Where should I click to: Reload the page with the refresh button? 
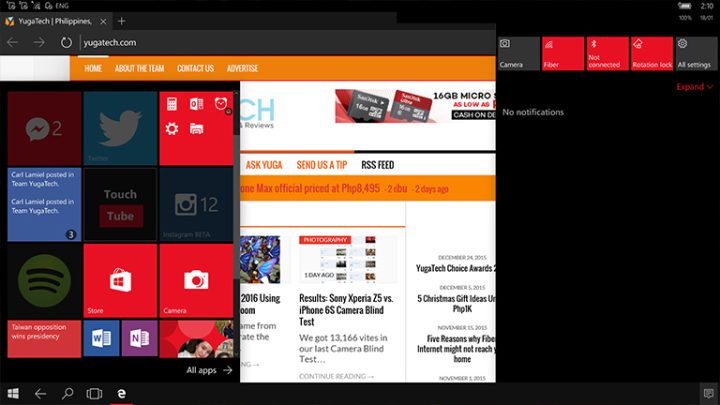[66, 42]
